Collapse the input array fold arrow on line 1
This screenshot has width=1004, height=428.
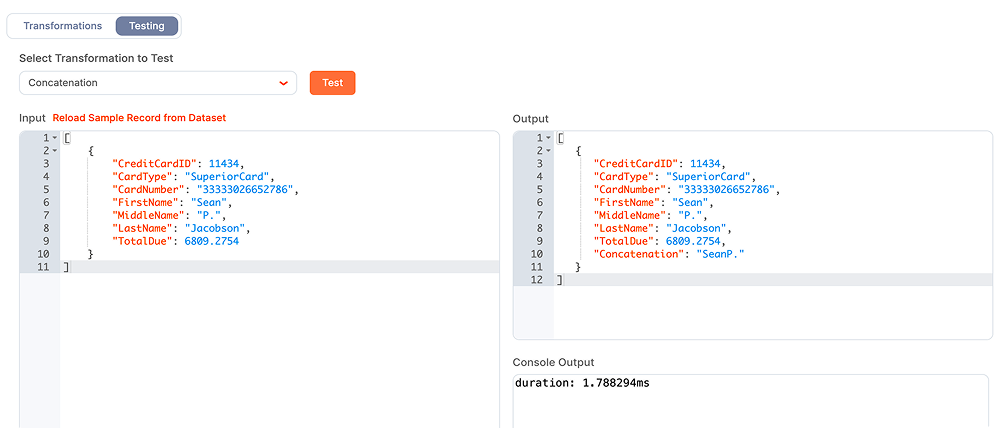(55, 137)
